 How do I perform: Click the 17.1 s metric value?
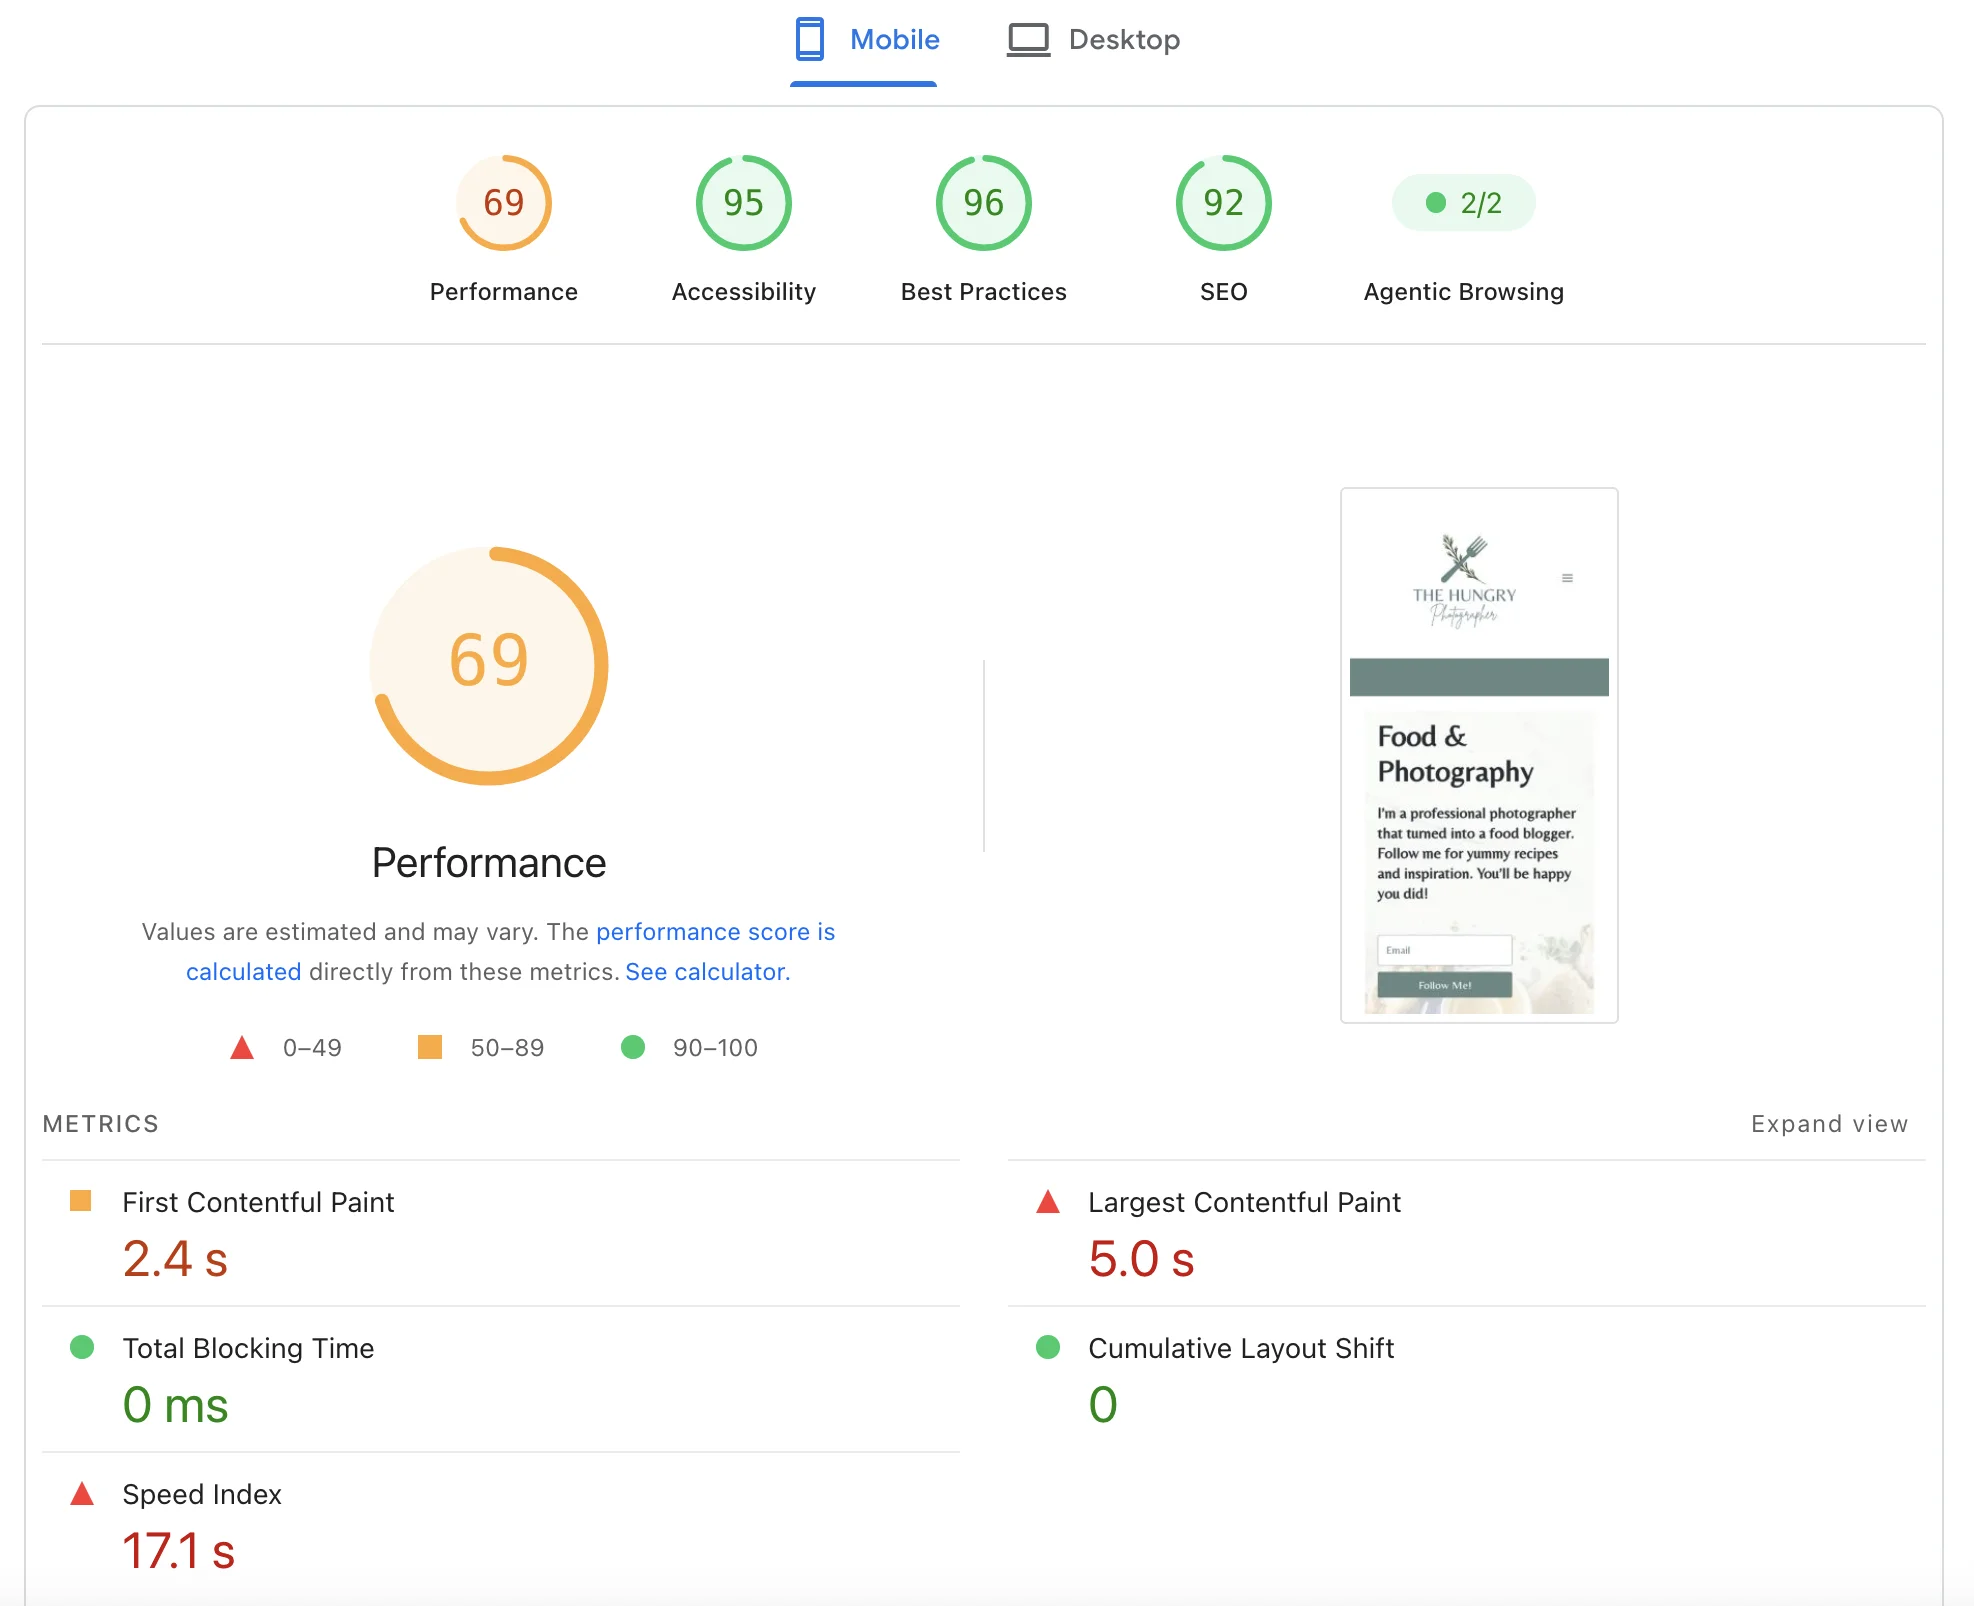[x=178, y=1551]
